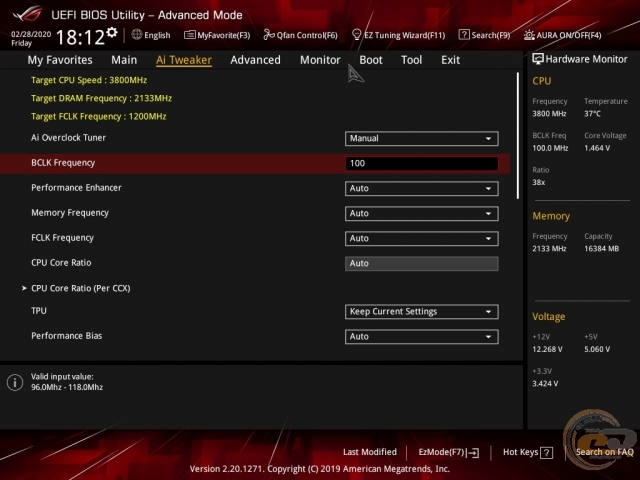Image resolution: width=640 pixels, height=480 pixels.
Task: Switch to EzMode(F7)
Action: coord(449,452)
